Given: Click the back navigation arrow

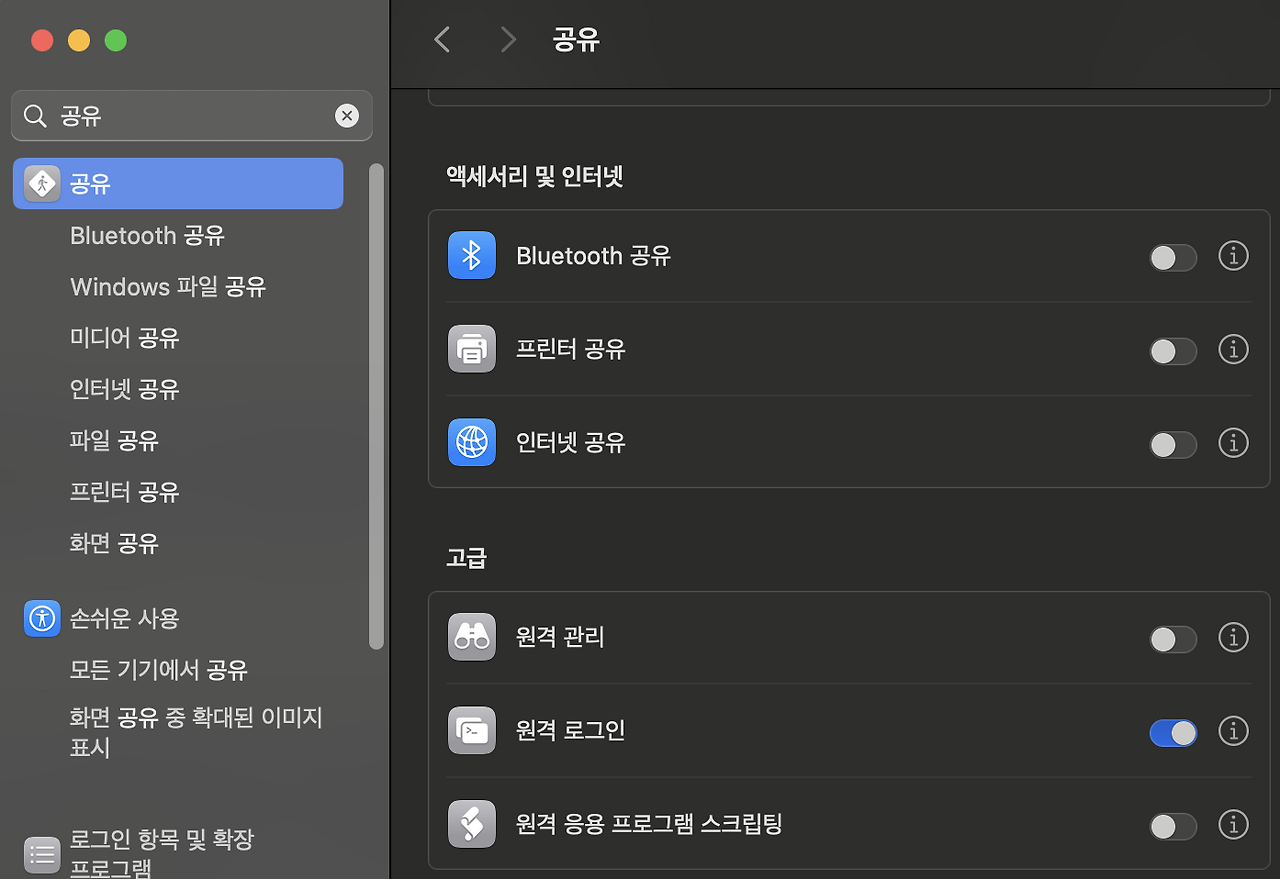Looking at the screenshot, I should [x=442, y=39].
